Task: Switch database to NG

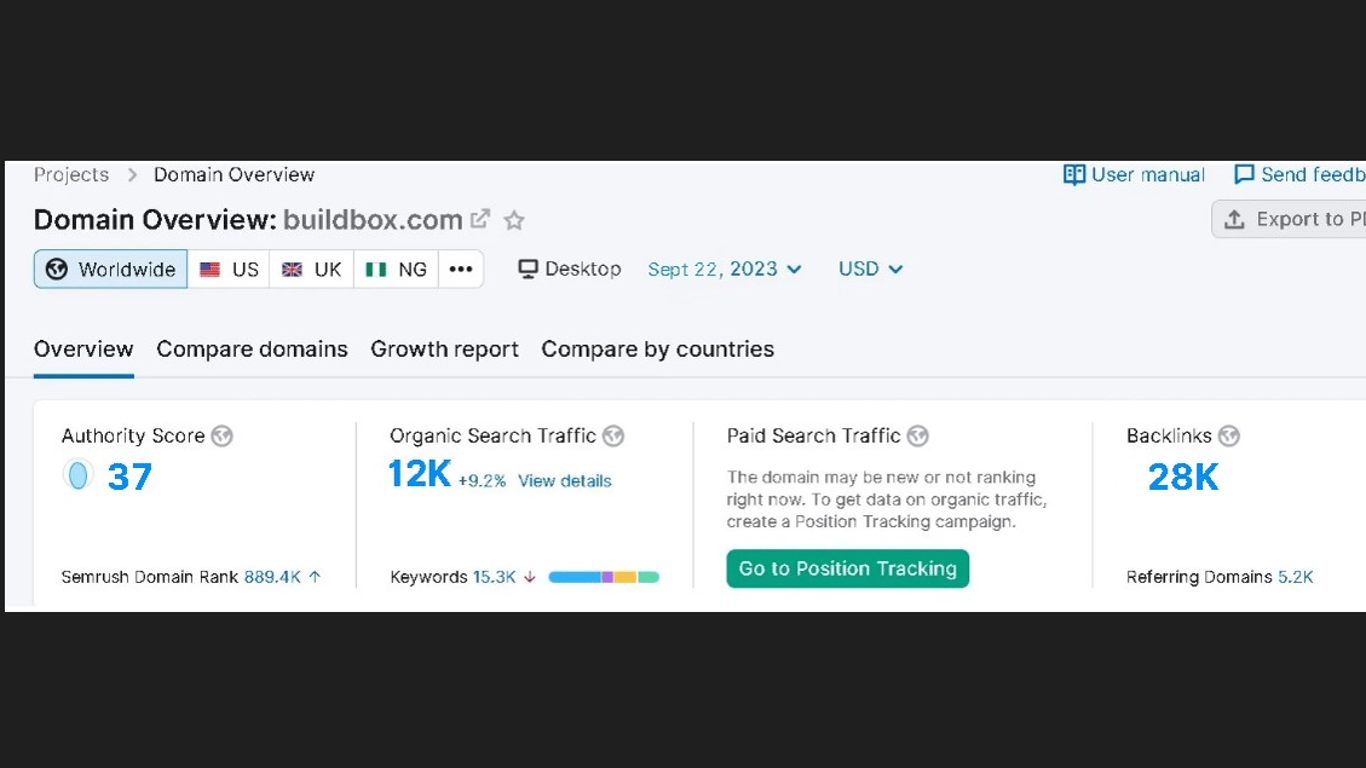Action: (x=396, y=269)
